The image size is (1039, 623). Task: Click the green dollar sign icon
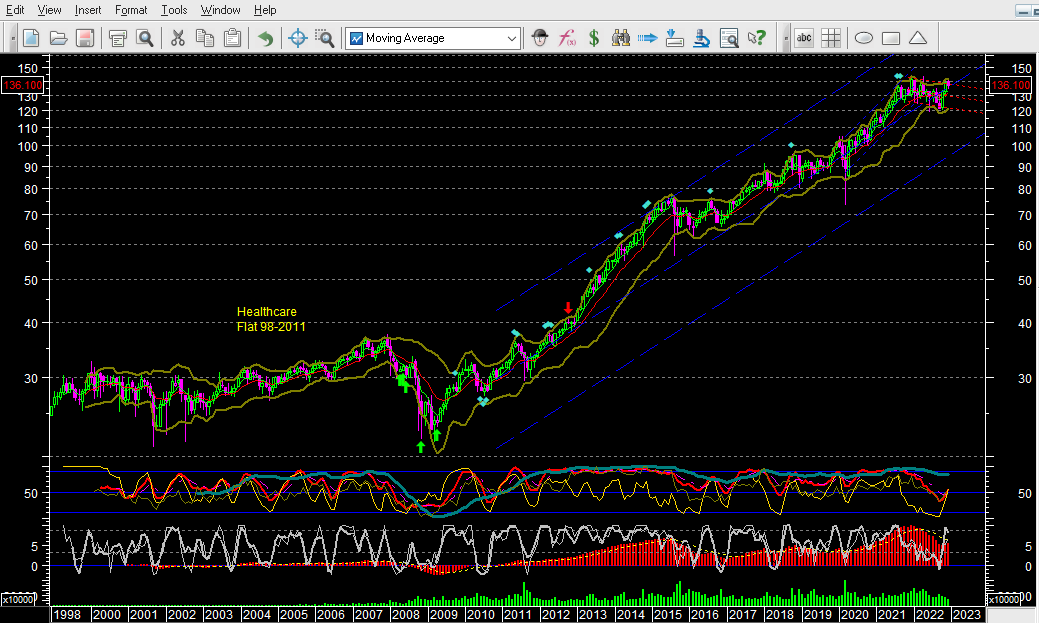(594, 38)
